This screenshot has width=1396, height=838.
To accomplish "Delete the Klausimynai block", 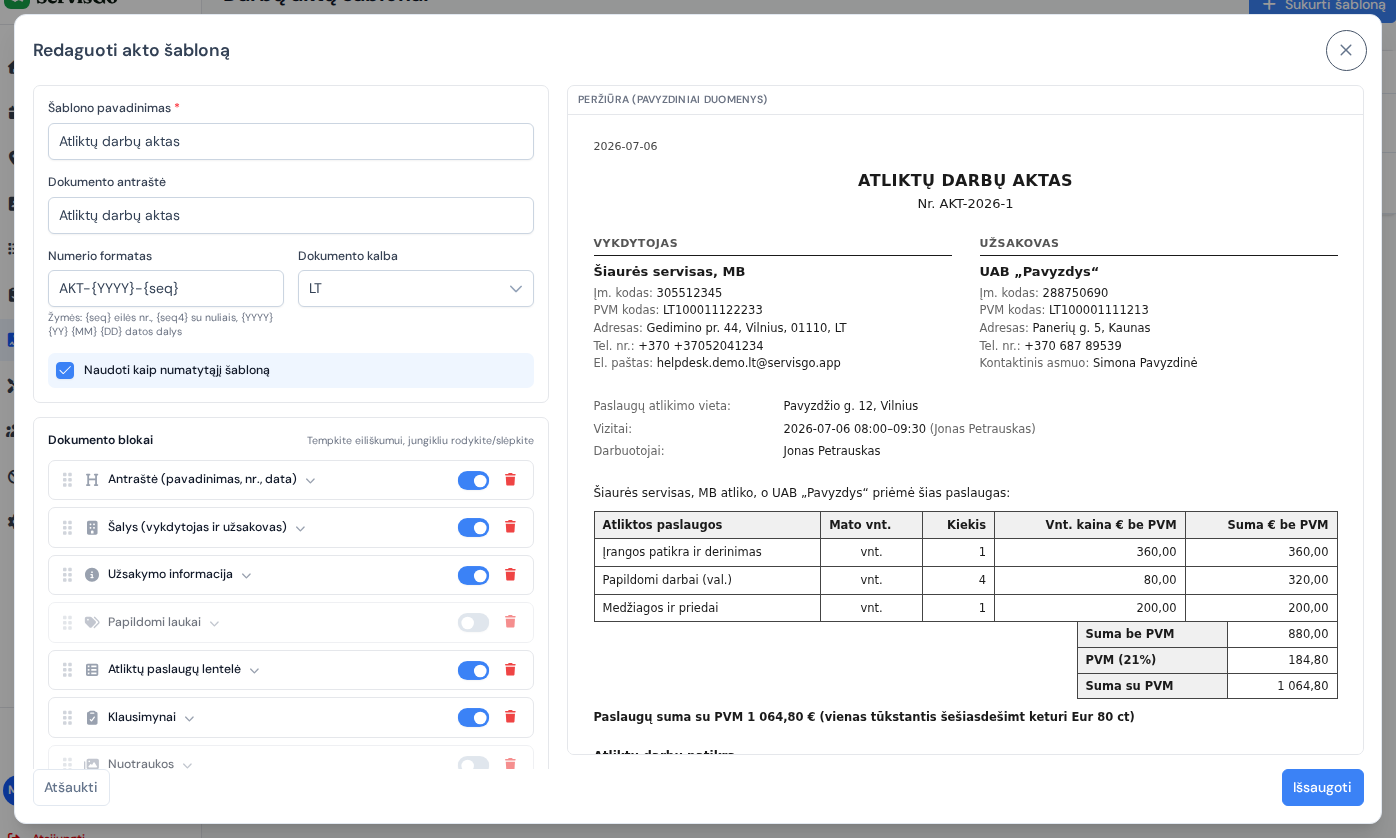I will [x=510, y=717].
